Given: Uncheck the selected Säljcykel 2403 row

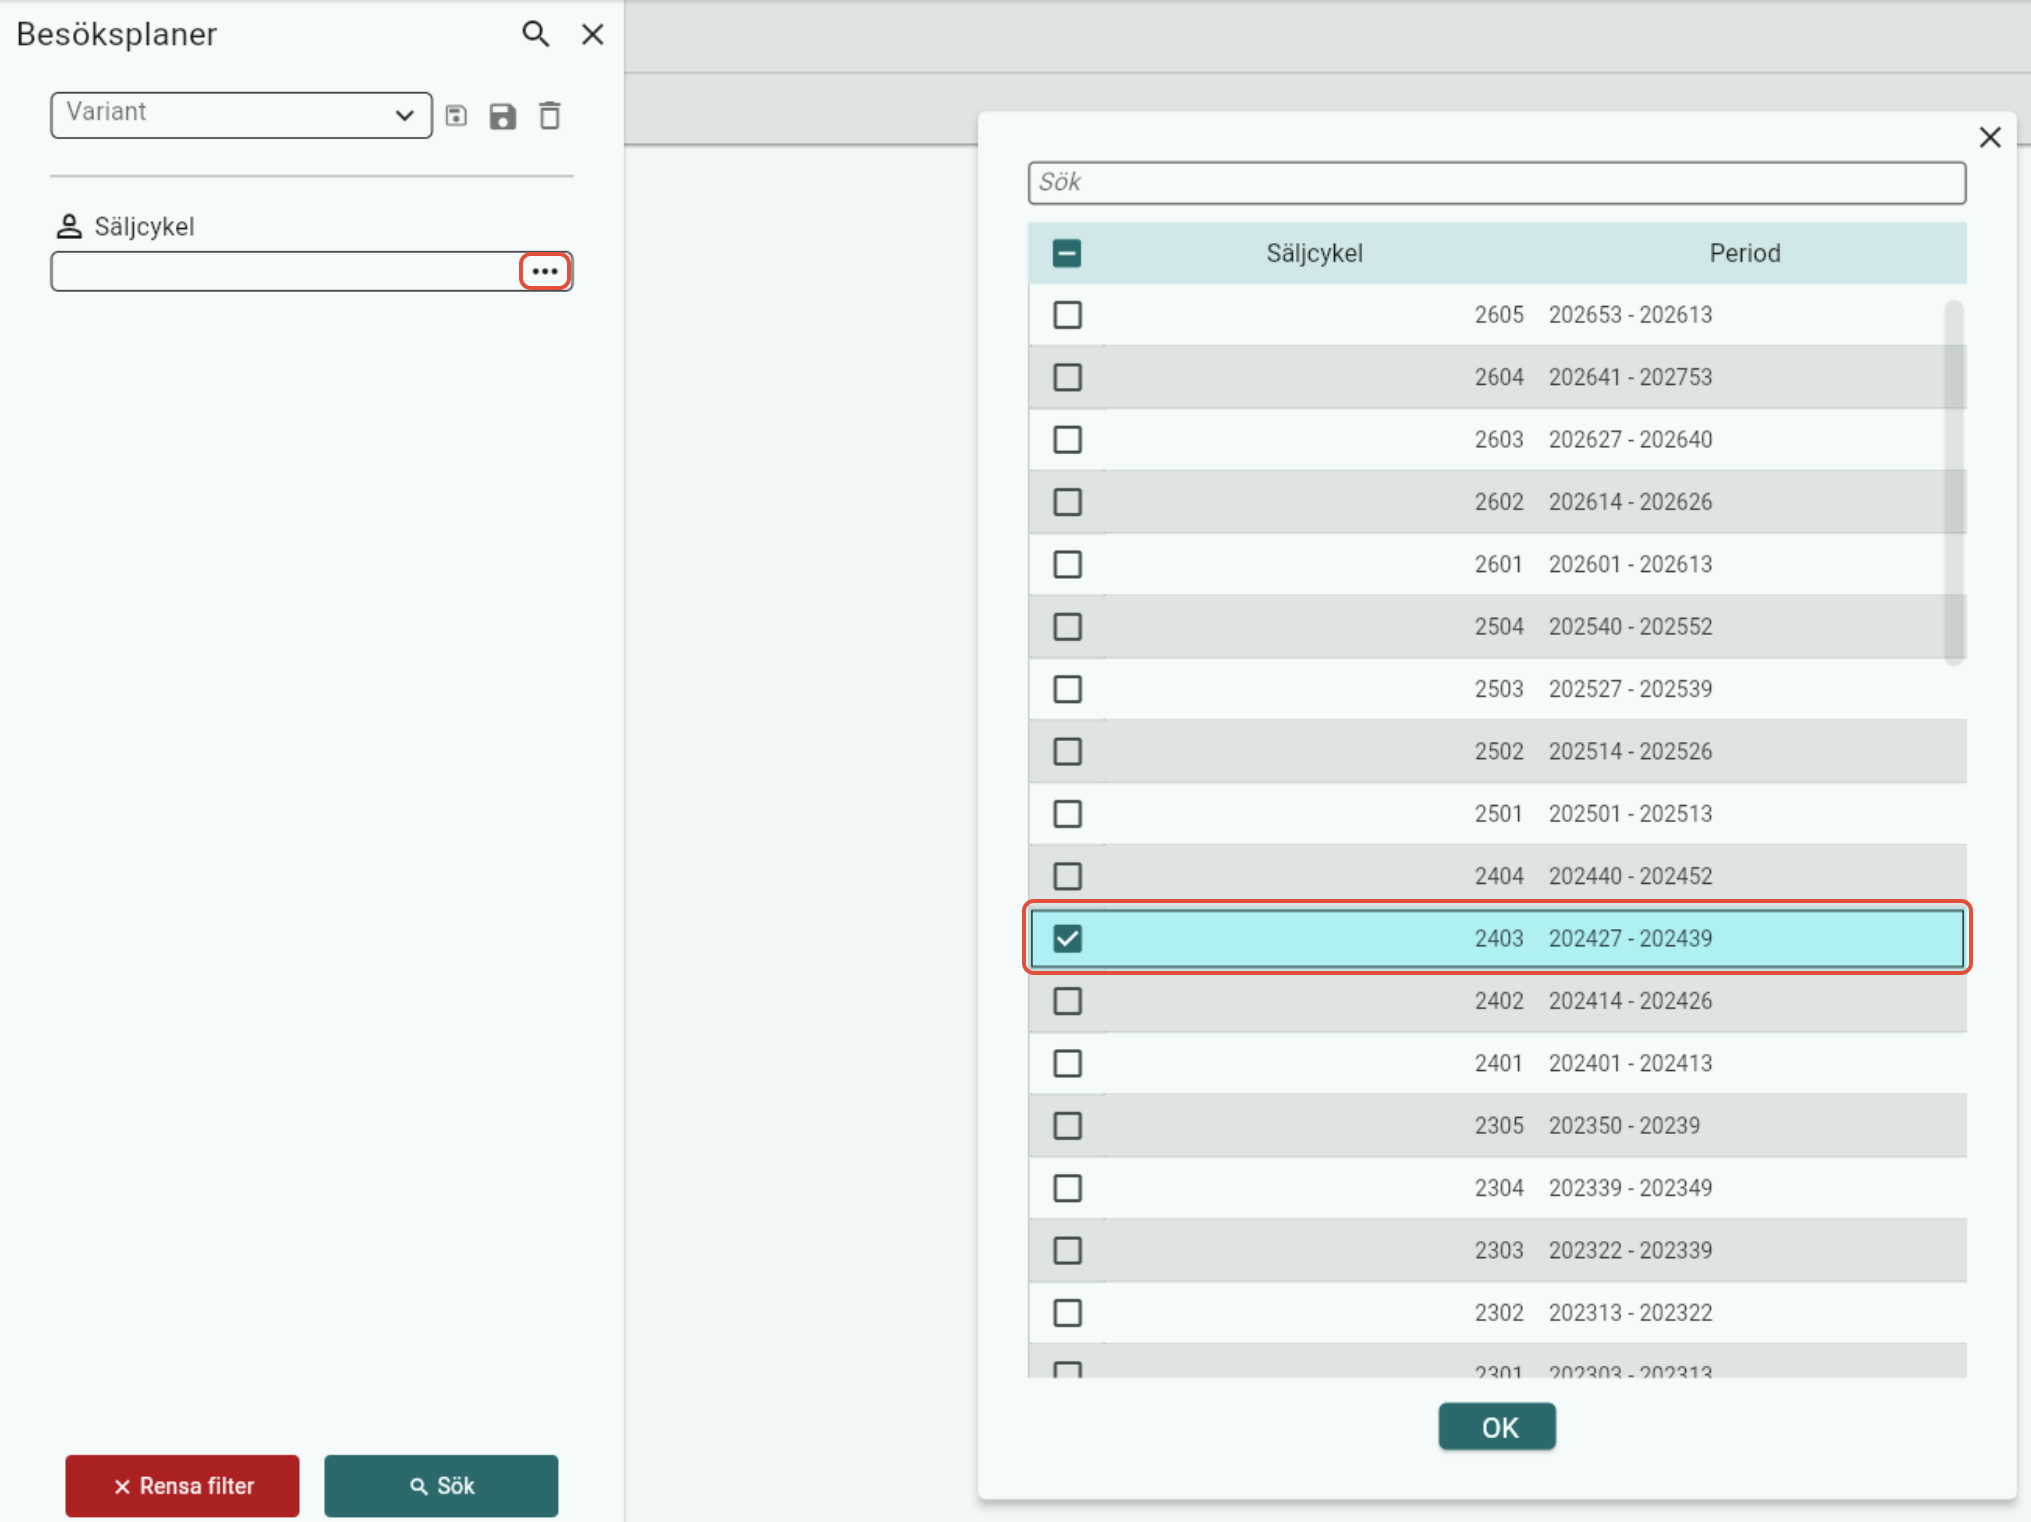Looking at the screenshot, I should click(1067, 938).
